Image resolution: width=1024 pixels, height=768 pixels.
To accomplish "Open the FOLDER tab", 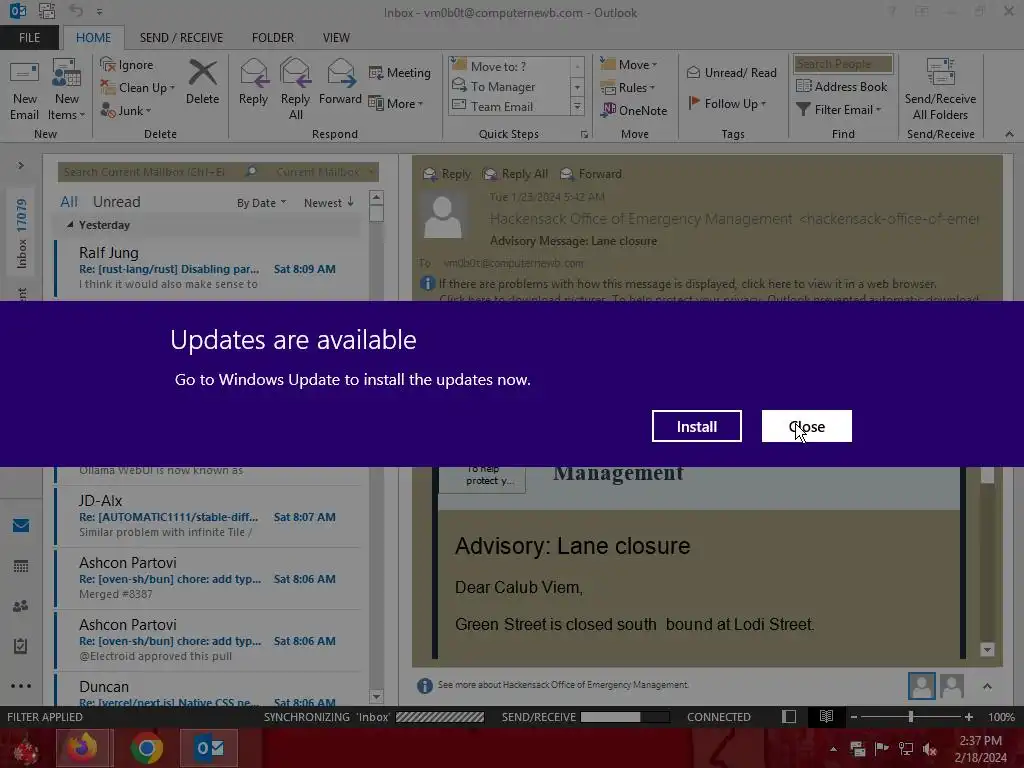I will pos(273,38).
